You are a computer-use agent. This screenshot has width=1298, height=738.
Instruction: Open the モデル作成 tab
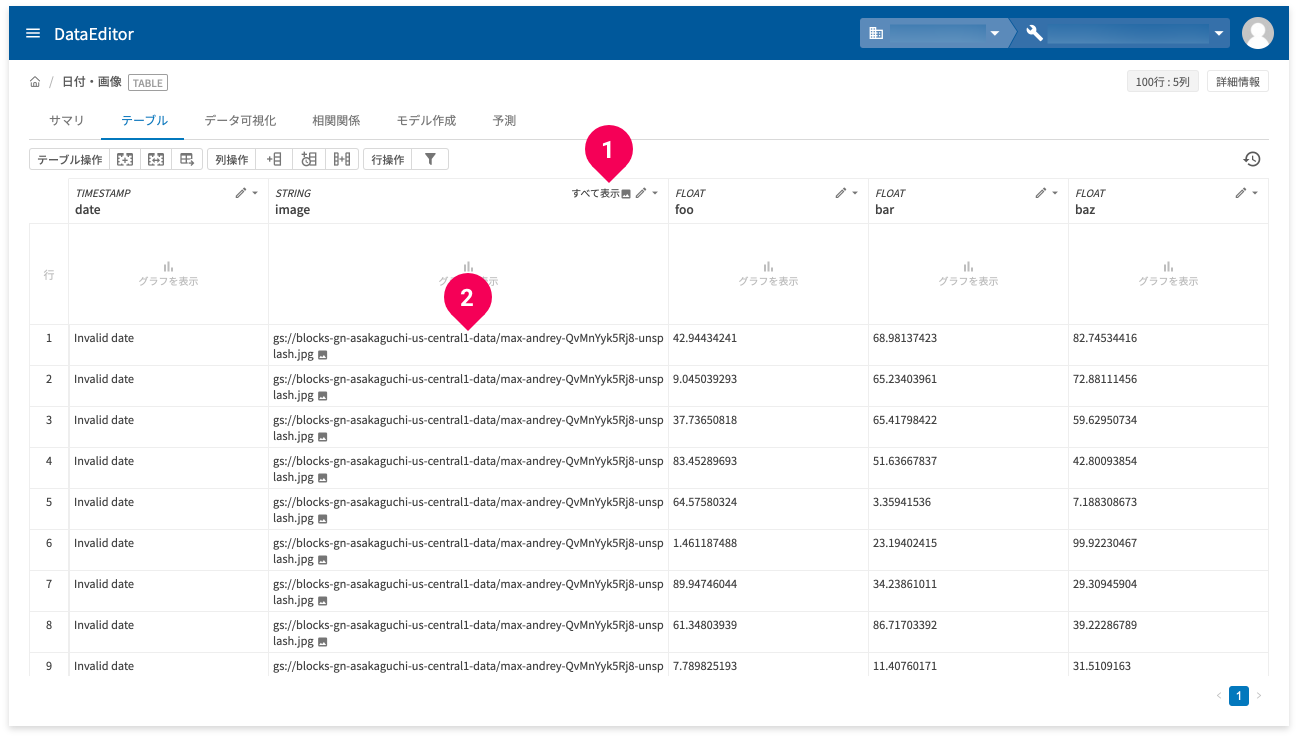(x=426, y=120)
